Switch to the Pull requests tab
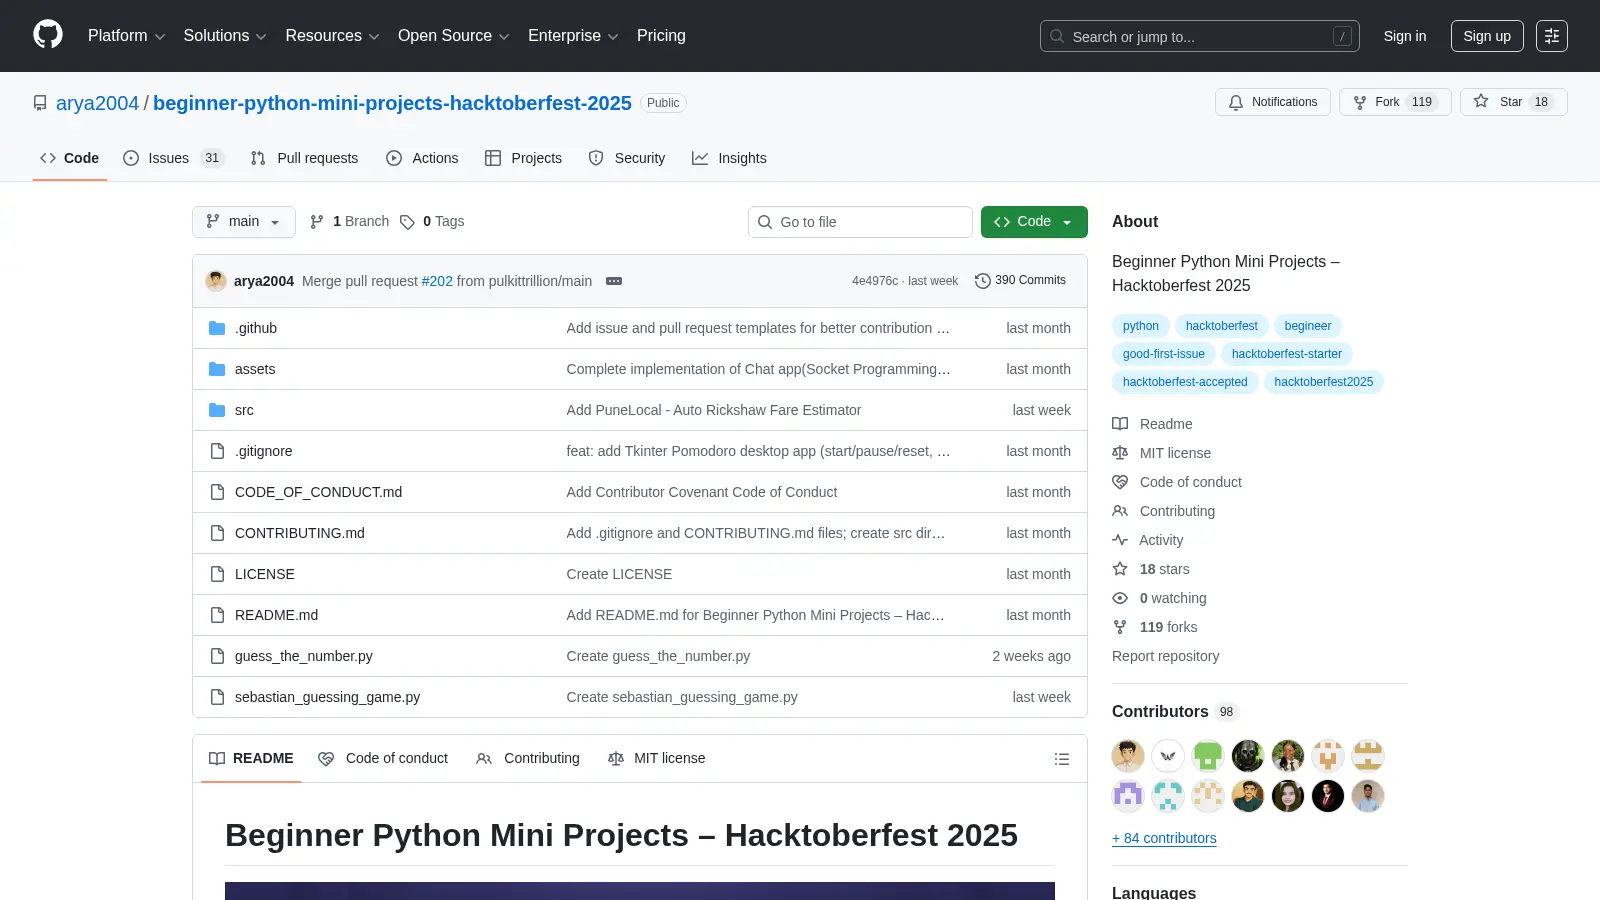Screen dimensions: 1600x900 (304, 158)
